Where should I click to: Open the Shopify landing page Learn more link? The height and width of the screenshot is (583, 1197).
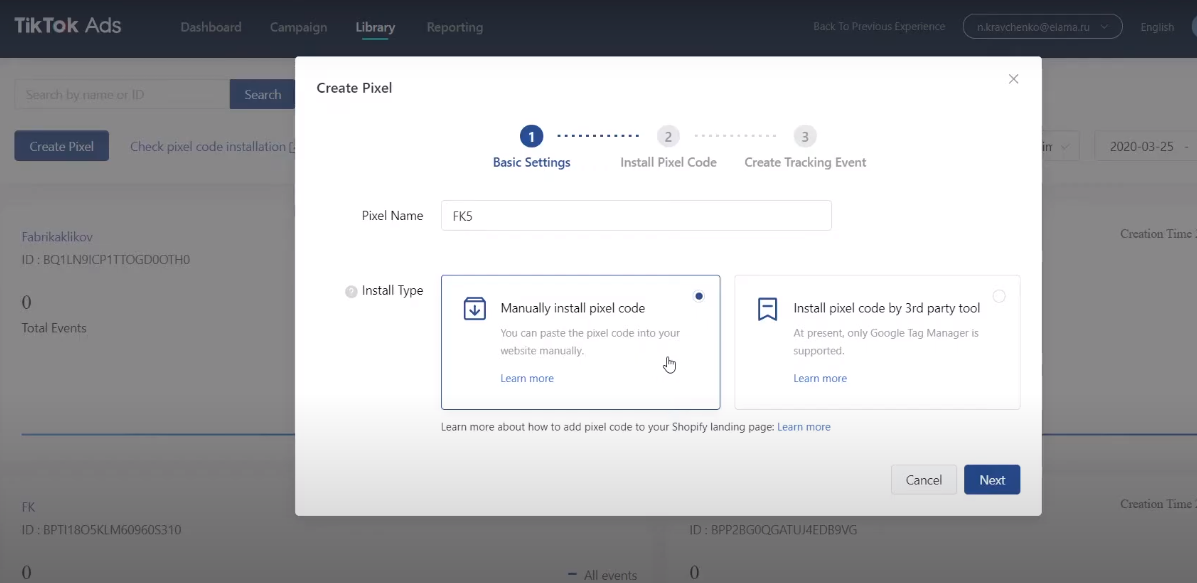804,427
